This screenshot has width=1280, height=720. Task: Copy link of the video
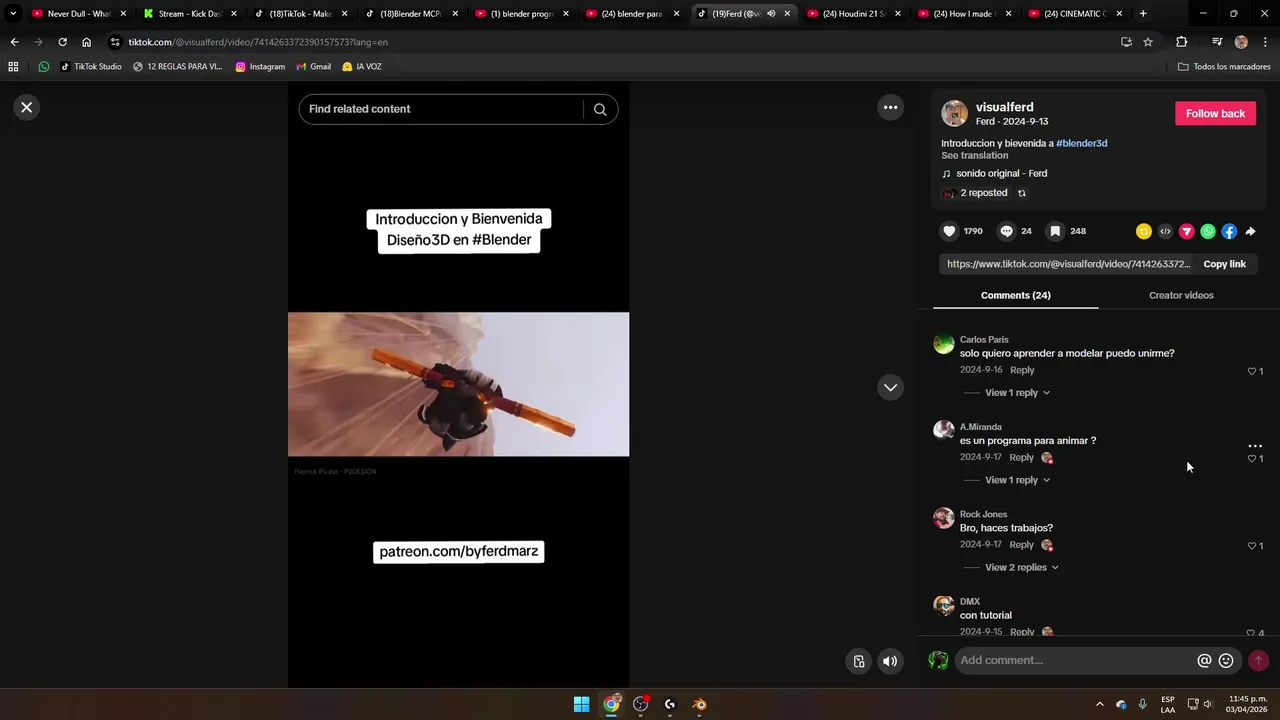1224,264
